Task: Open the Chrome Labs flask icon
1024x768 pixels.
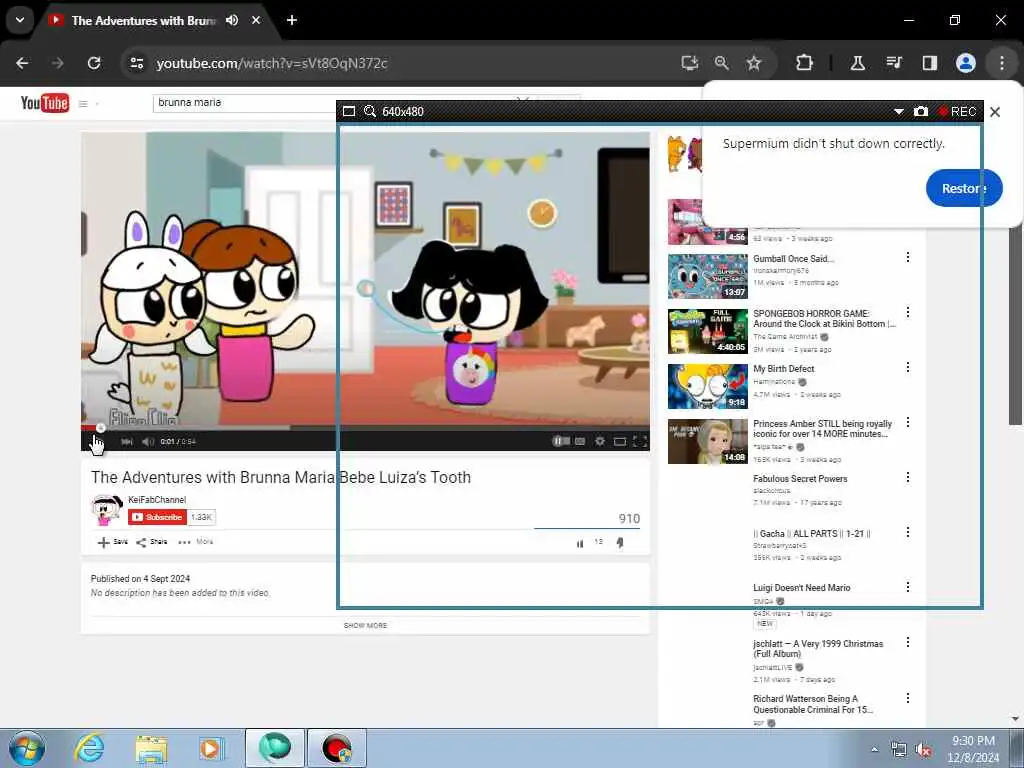Action: click(857, 63)
